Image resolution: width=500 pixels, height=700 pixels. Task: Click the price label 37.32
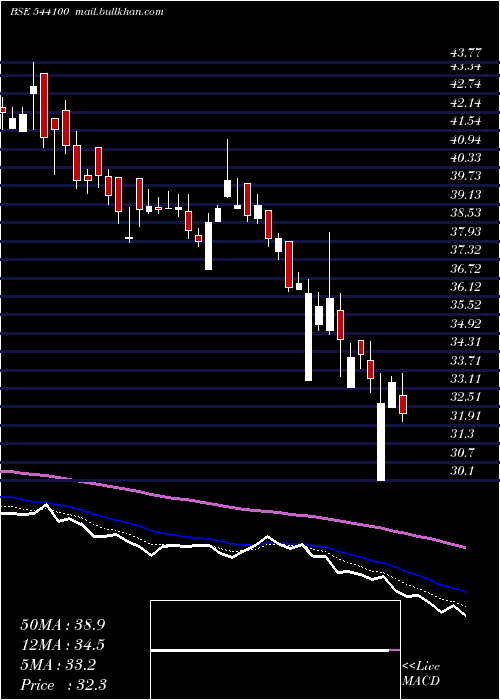coord(466,250)
